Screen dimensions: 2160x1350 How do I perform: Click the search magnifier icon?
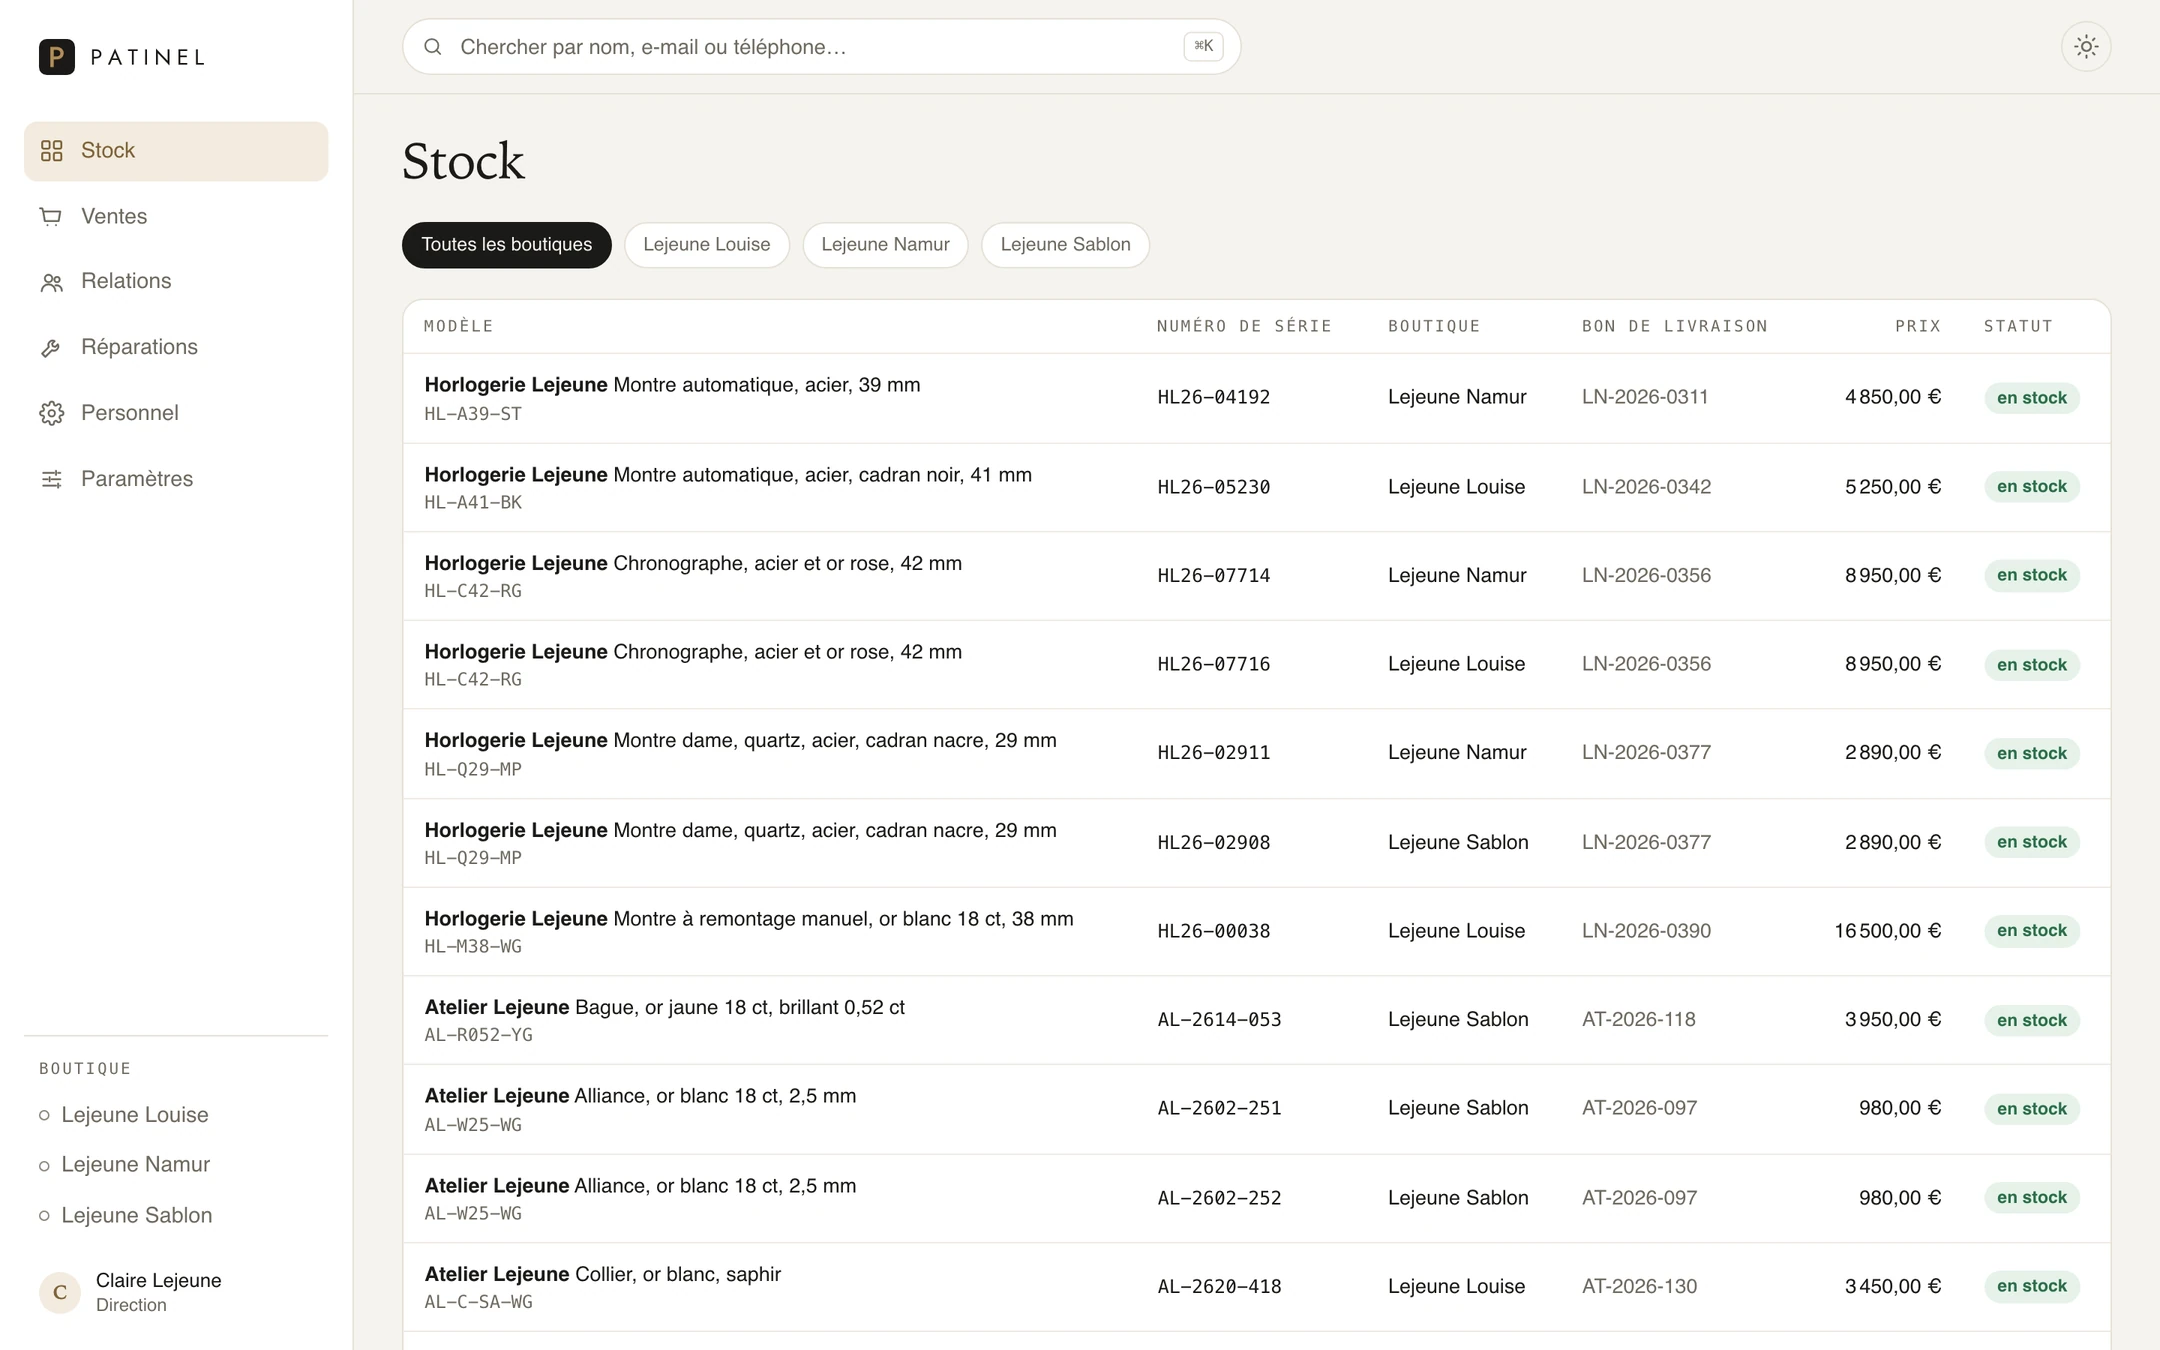433,47
